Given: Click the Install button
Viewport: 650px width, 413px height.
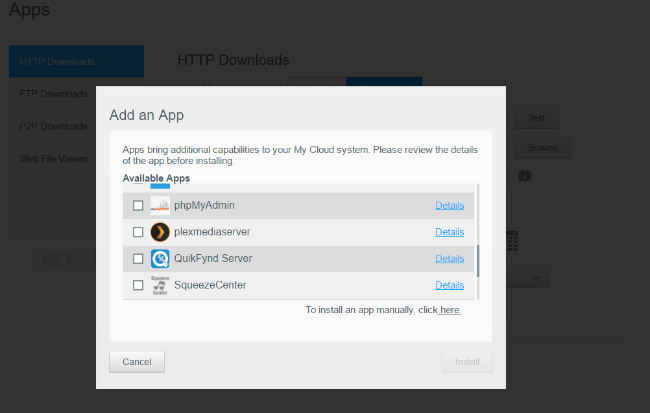Looking at the screenshot, I should (x=467, y=362).
